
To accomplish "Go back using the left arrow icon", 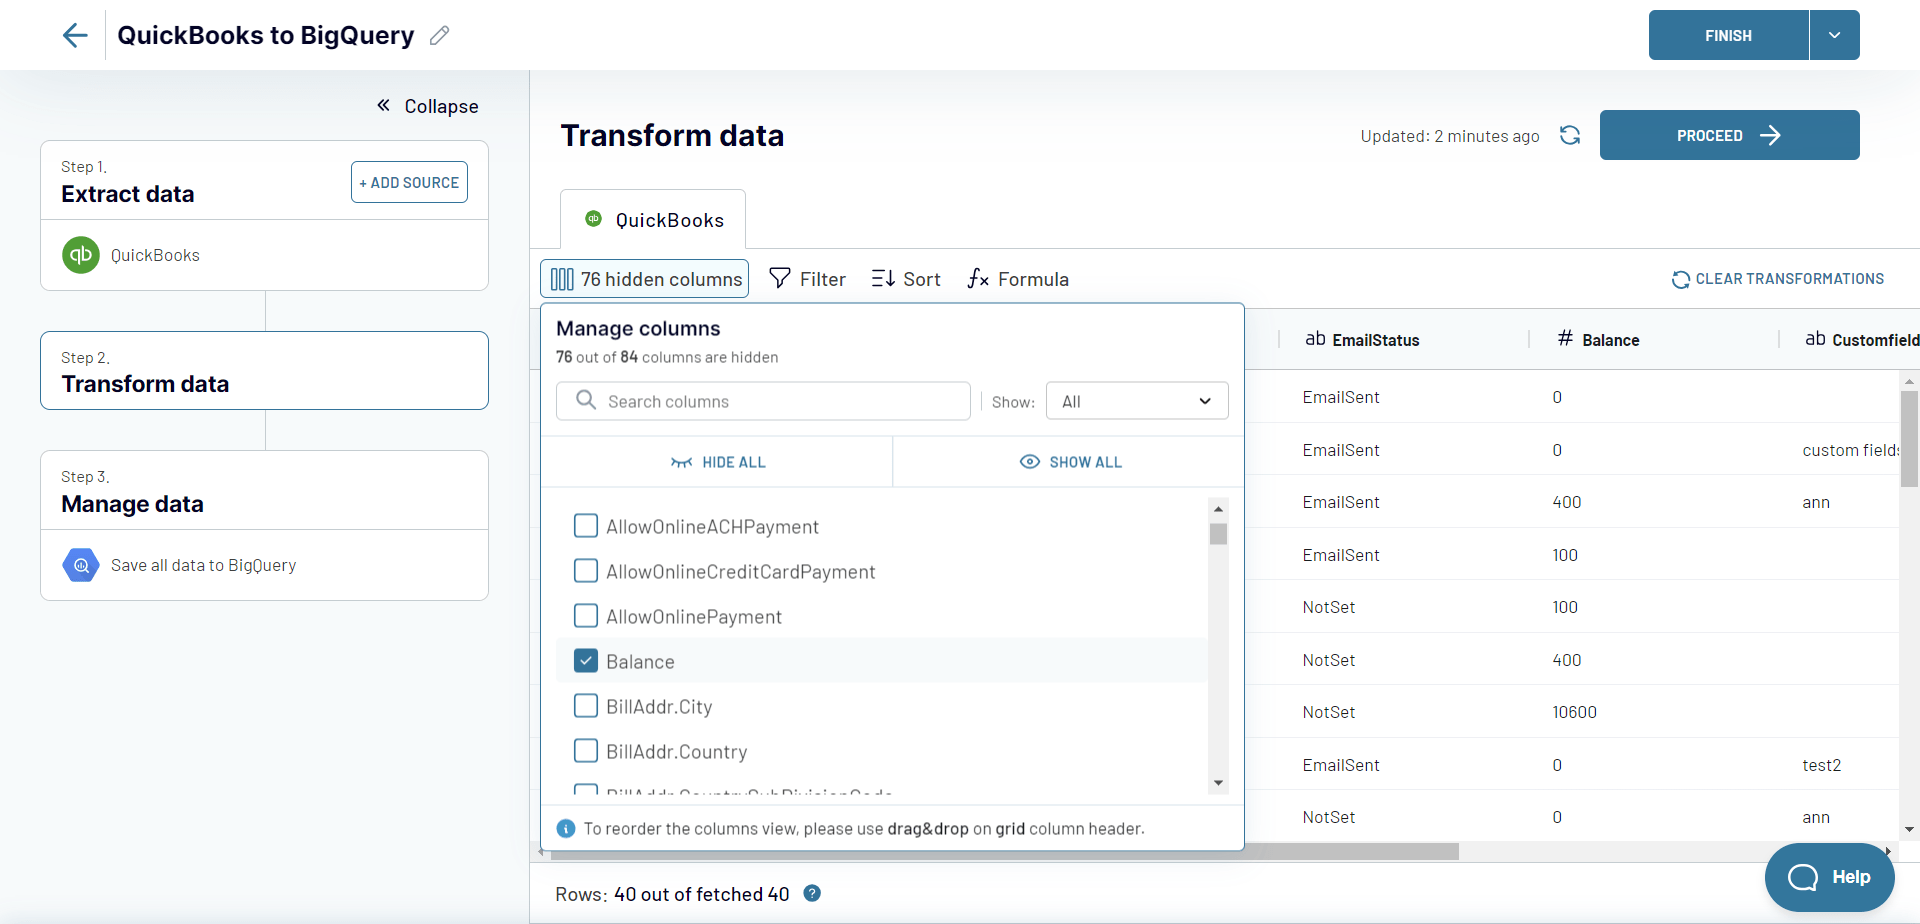I will 75,35.
